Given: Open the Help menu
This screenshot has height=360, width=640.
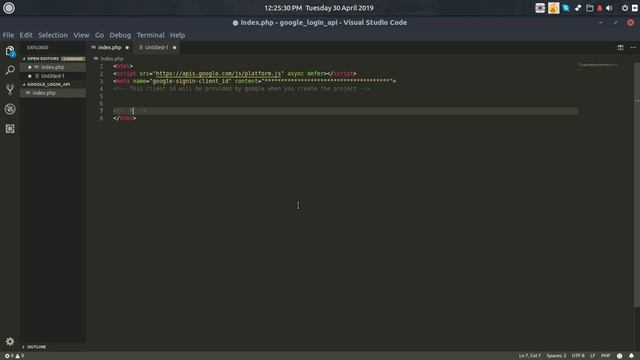Looking at the screenshot, I should click(178, 35).
